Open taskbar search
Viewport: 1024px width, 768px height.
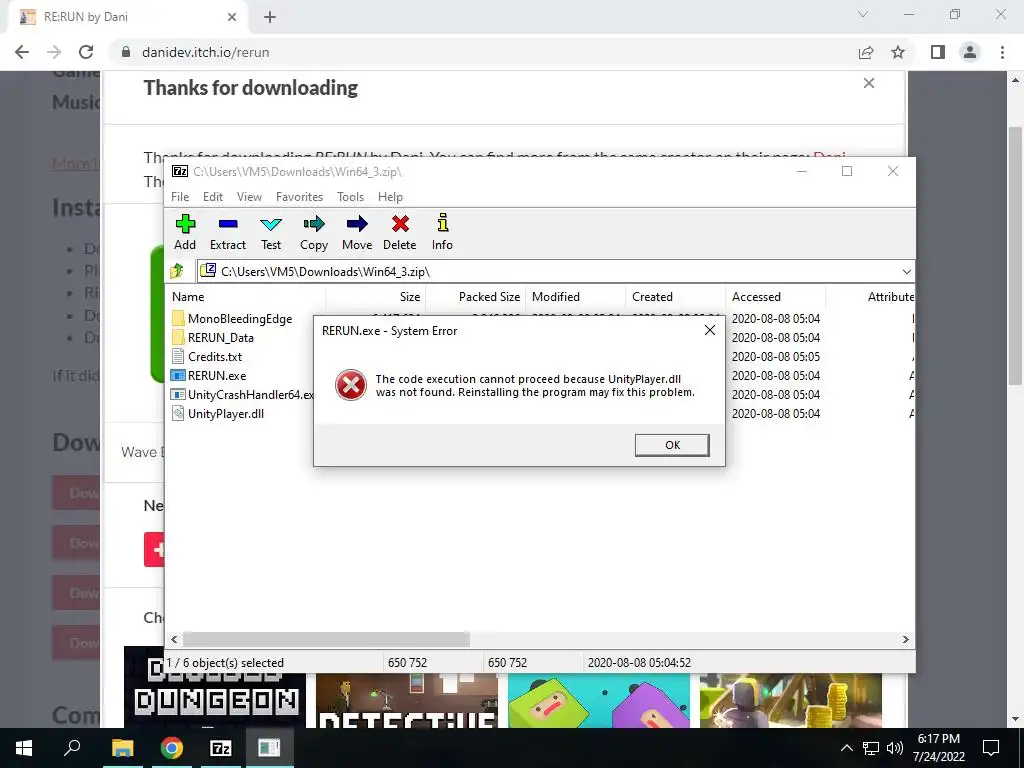(72, 748)
